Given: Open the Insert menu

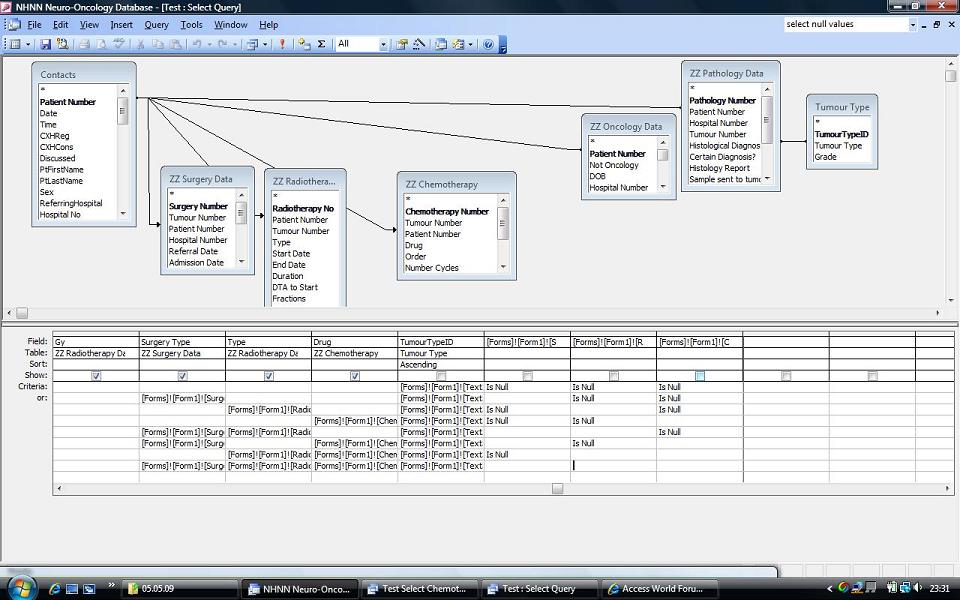Looking at the screenshot, I should (121, 24).
